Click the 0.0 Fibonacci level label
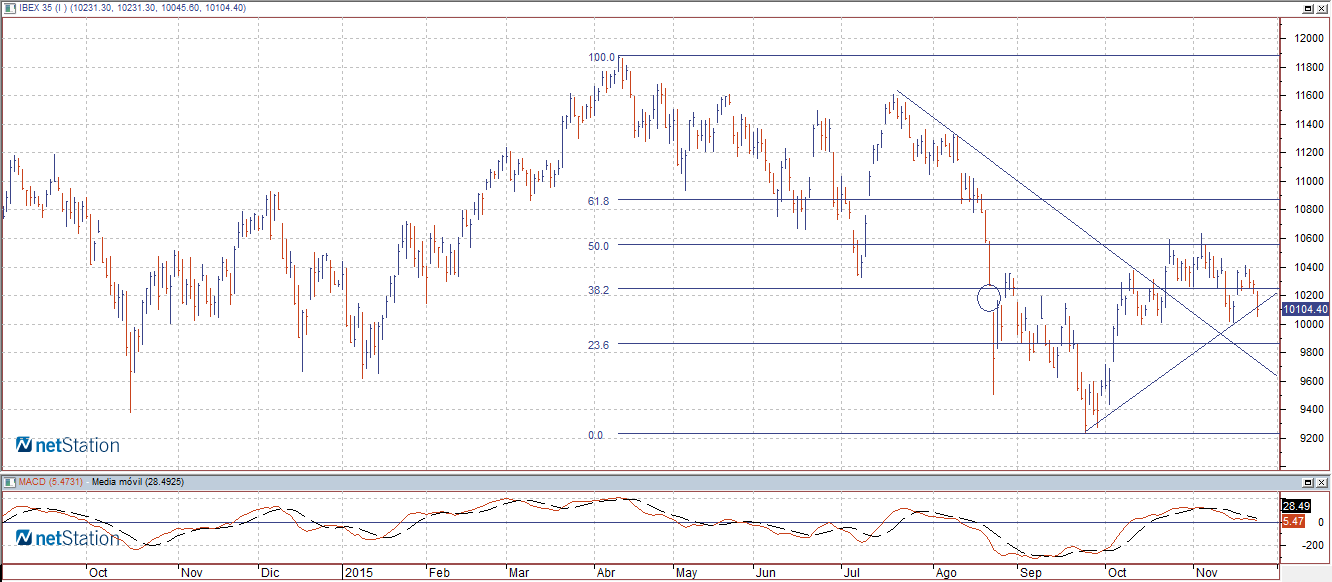The height and width of the screenshot is (582, 1332). click(596, 435)
